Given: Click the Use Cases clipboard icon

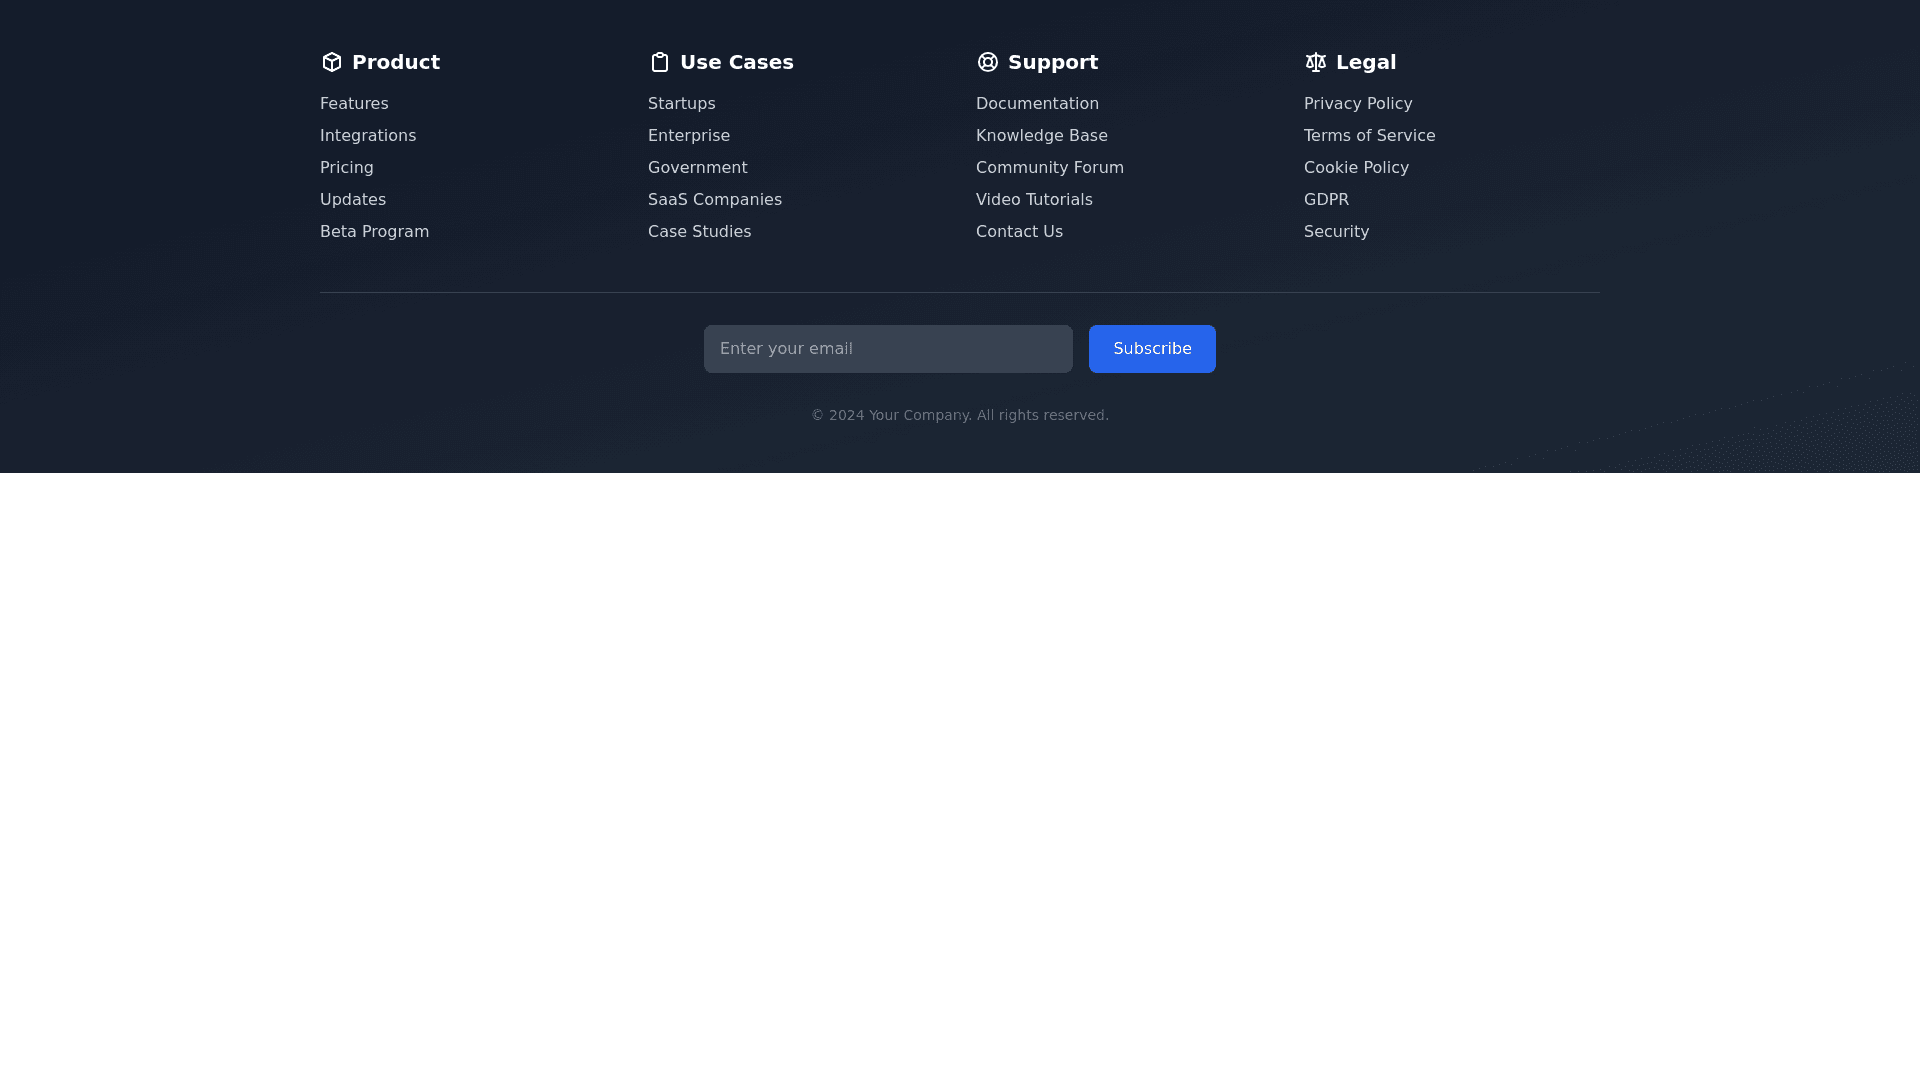Looking at the screenshot, I should 660,62.
